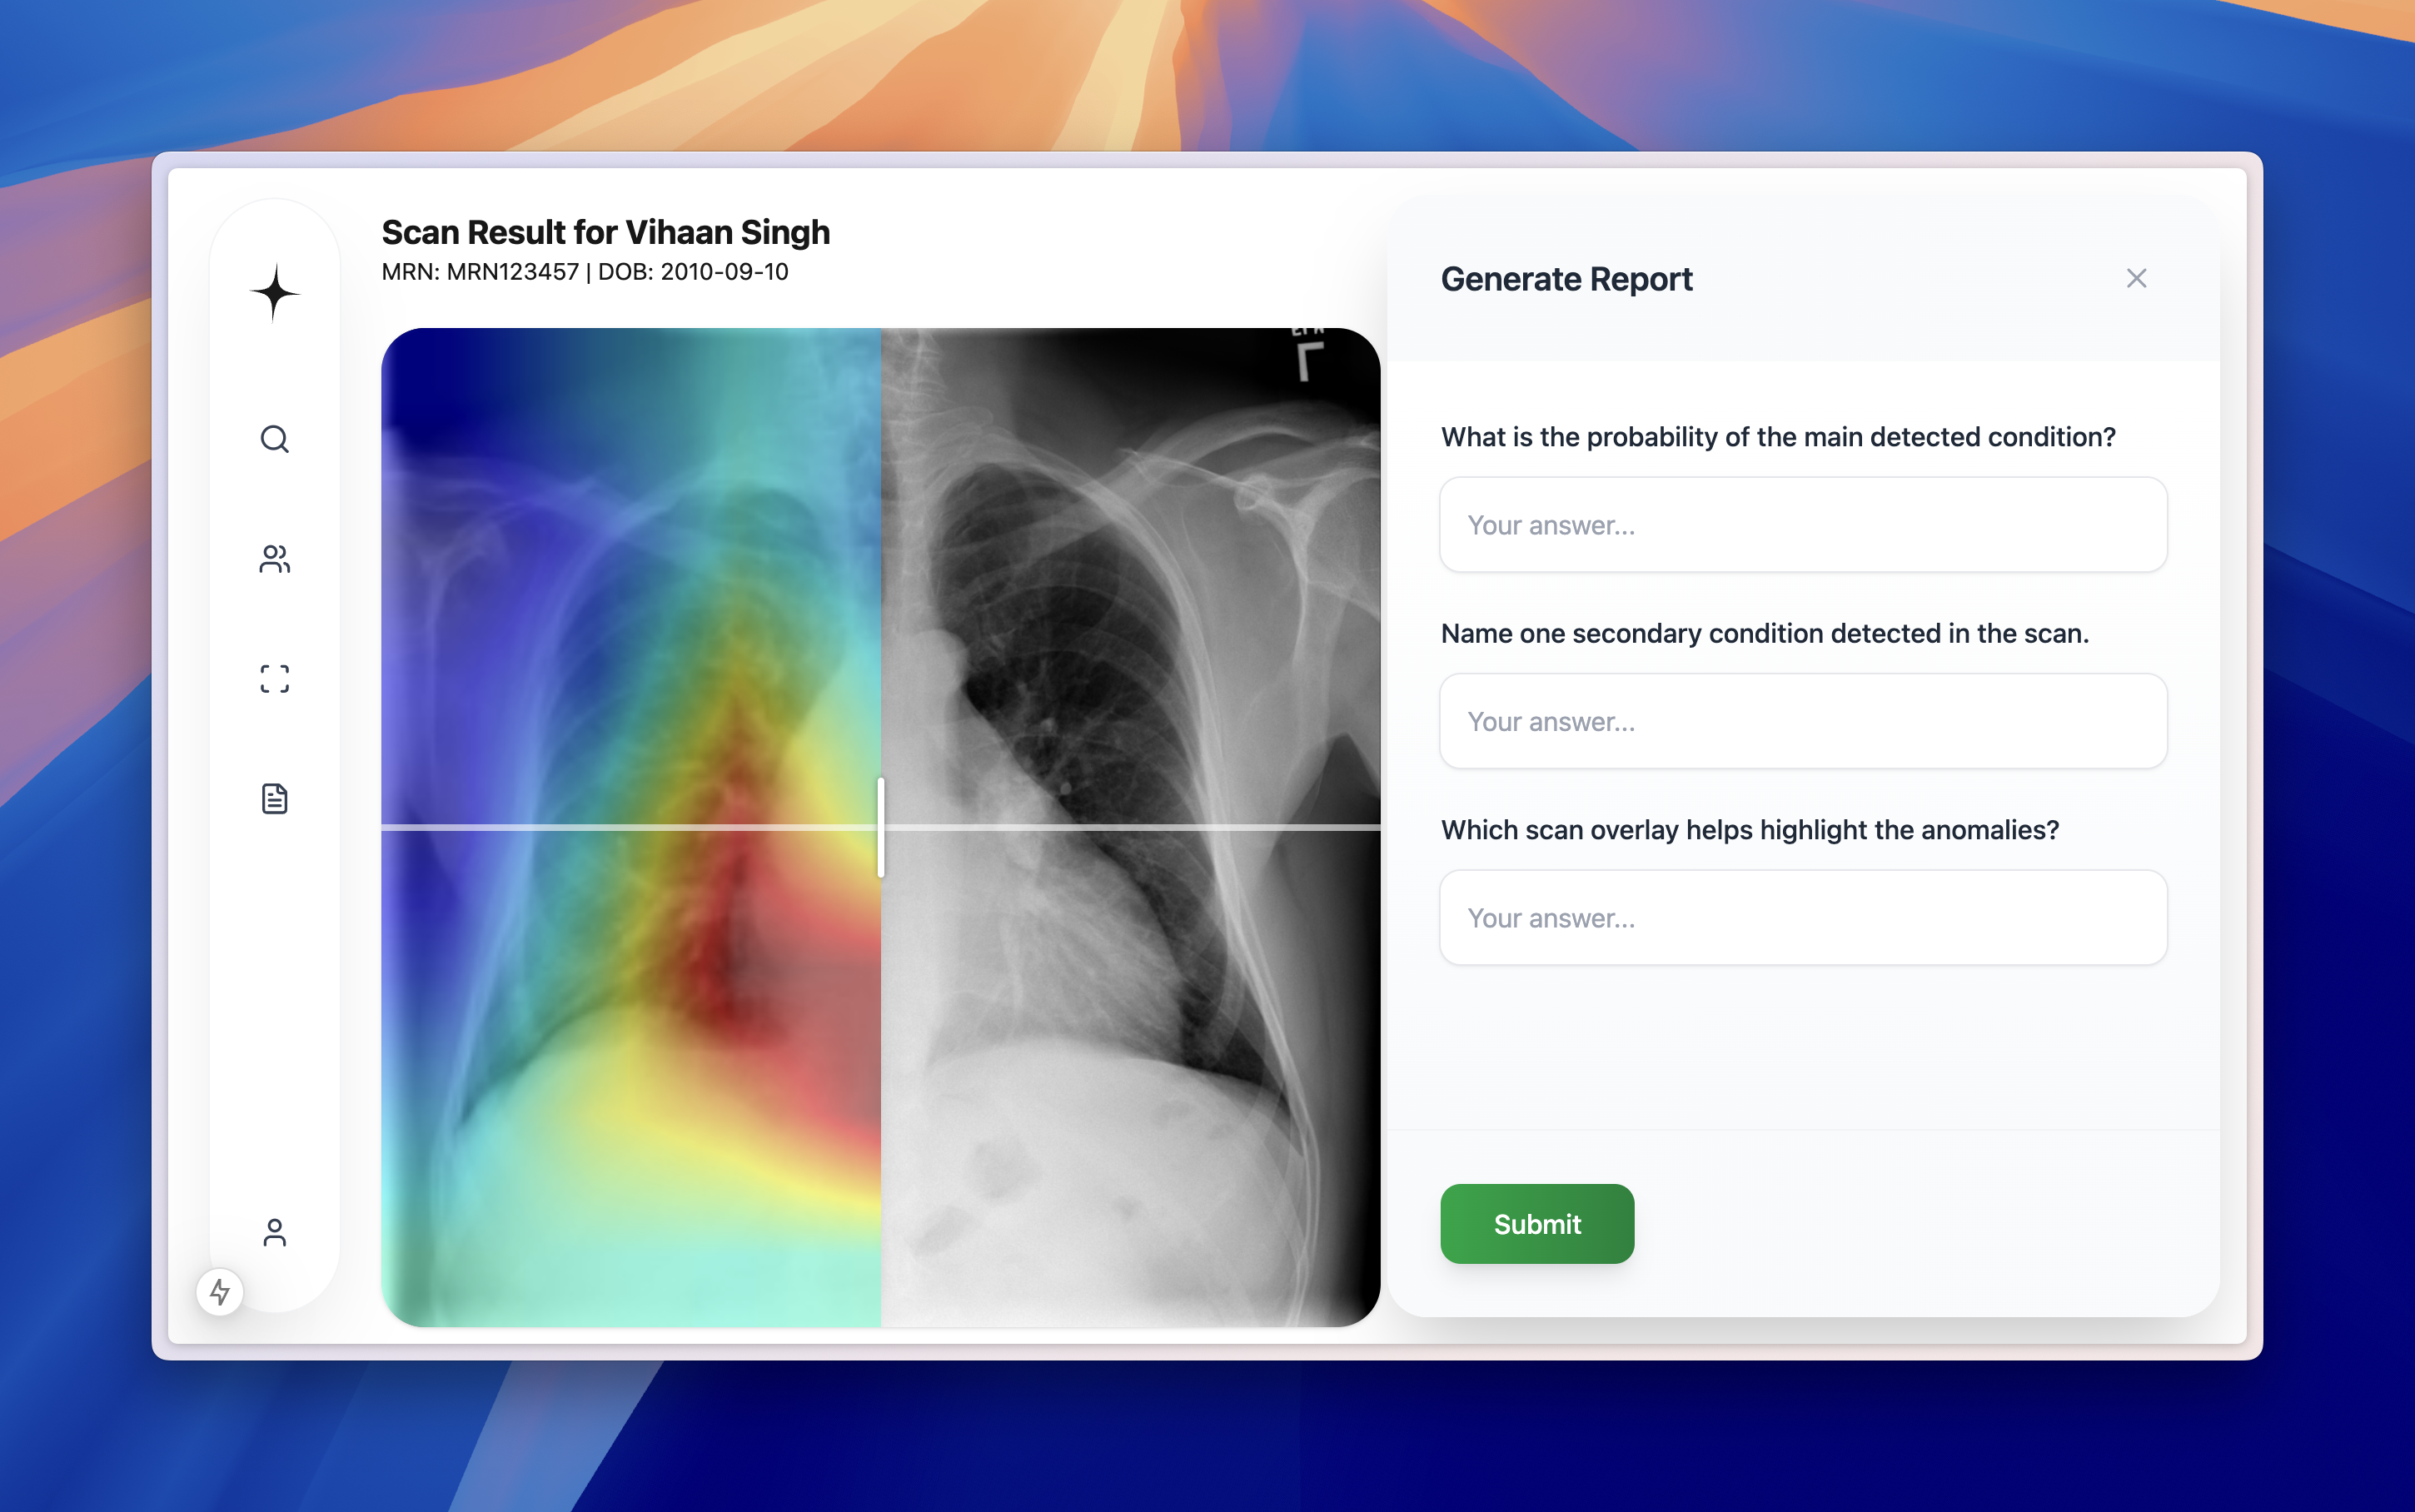The image size is (2415, 1512).
Task: Open the user profile icon
Action: 274,1232
